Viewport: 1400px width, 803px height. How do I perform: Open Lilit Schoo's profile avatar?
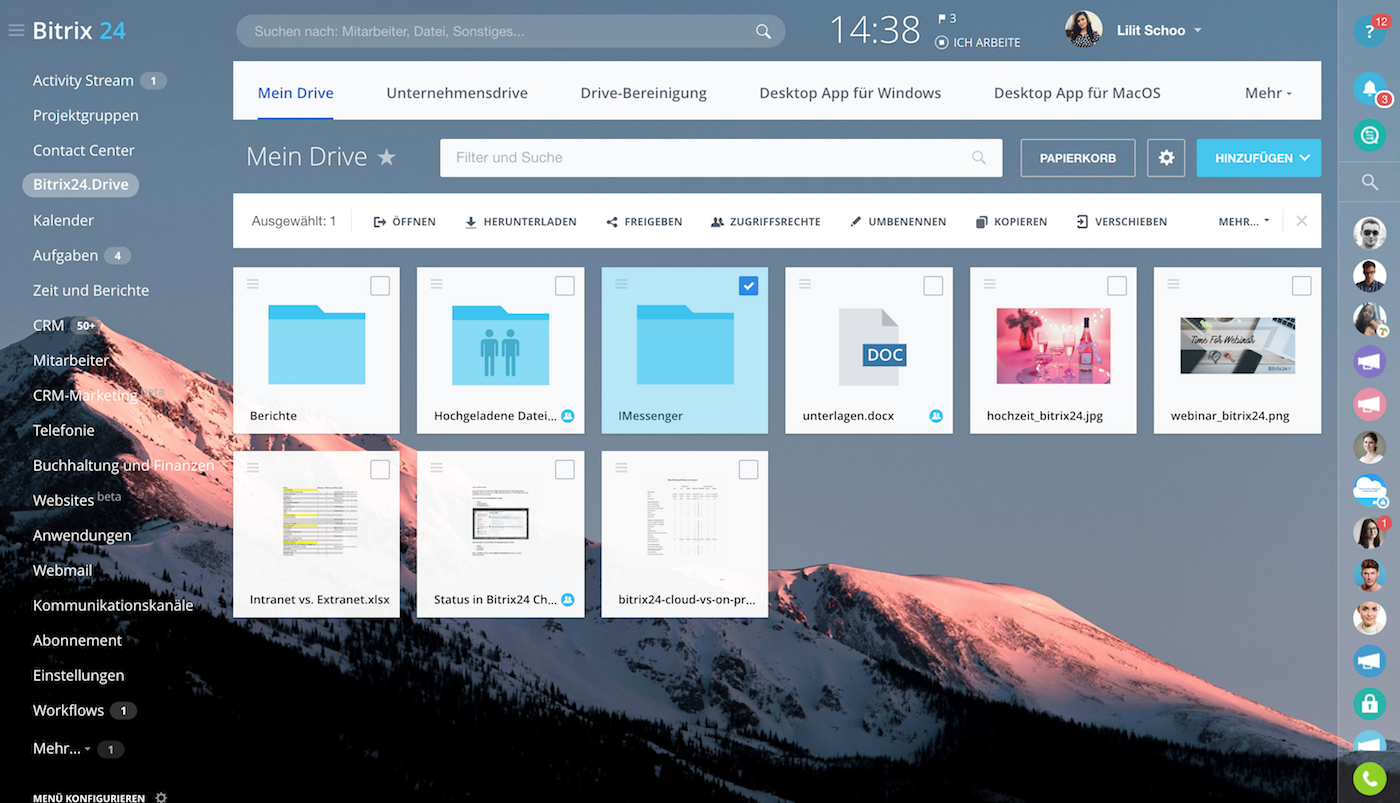point(1083,30)
